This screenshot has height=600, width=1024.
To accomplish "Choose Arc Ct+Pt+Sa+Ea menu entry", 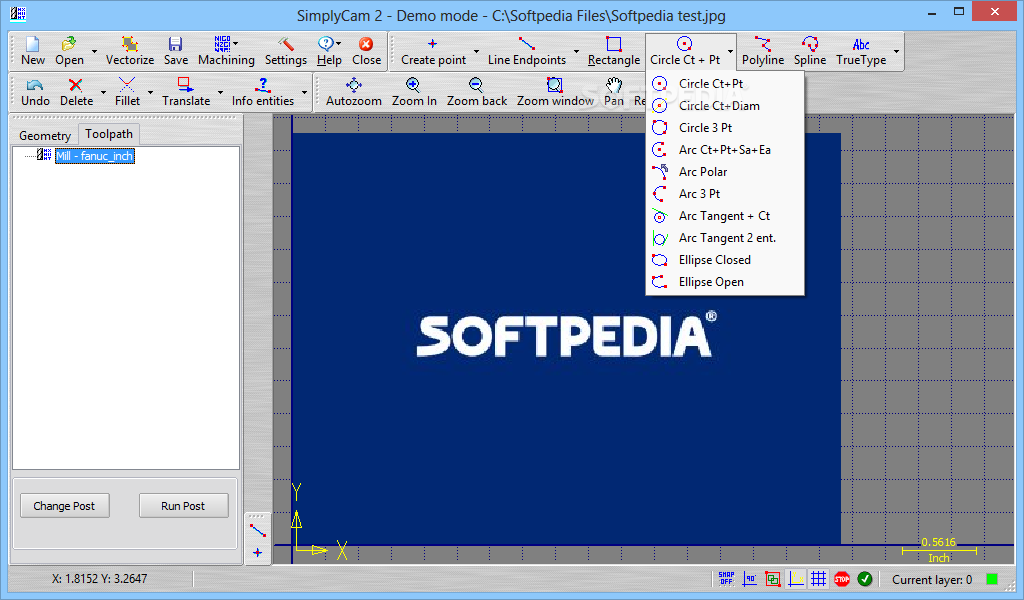I will (x=724, y=150).
